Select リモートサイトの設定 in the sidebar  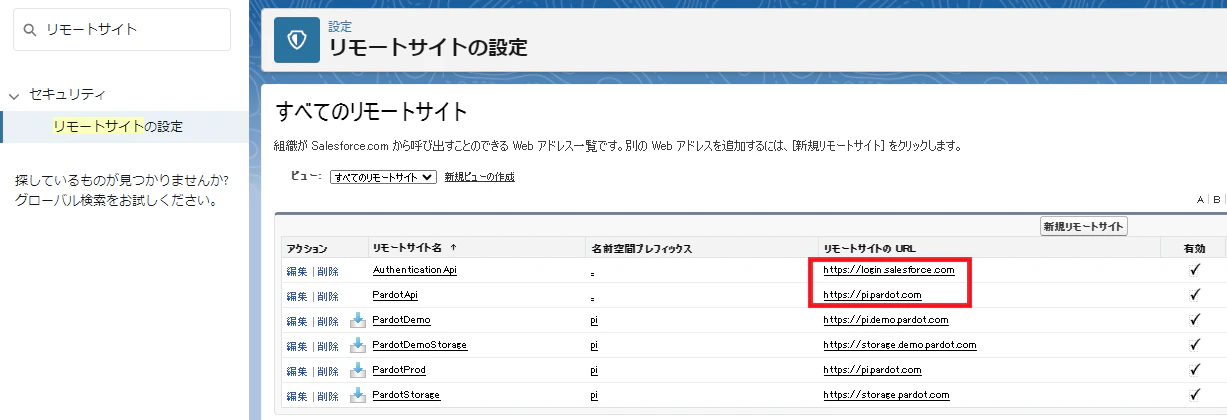[118, 127]
